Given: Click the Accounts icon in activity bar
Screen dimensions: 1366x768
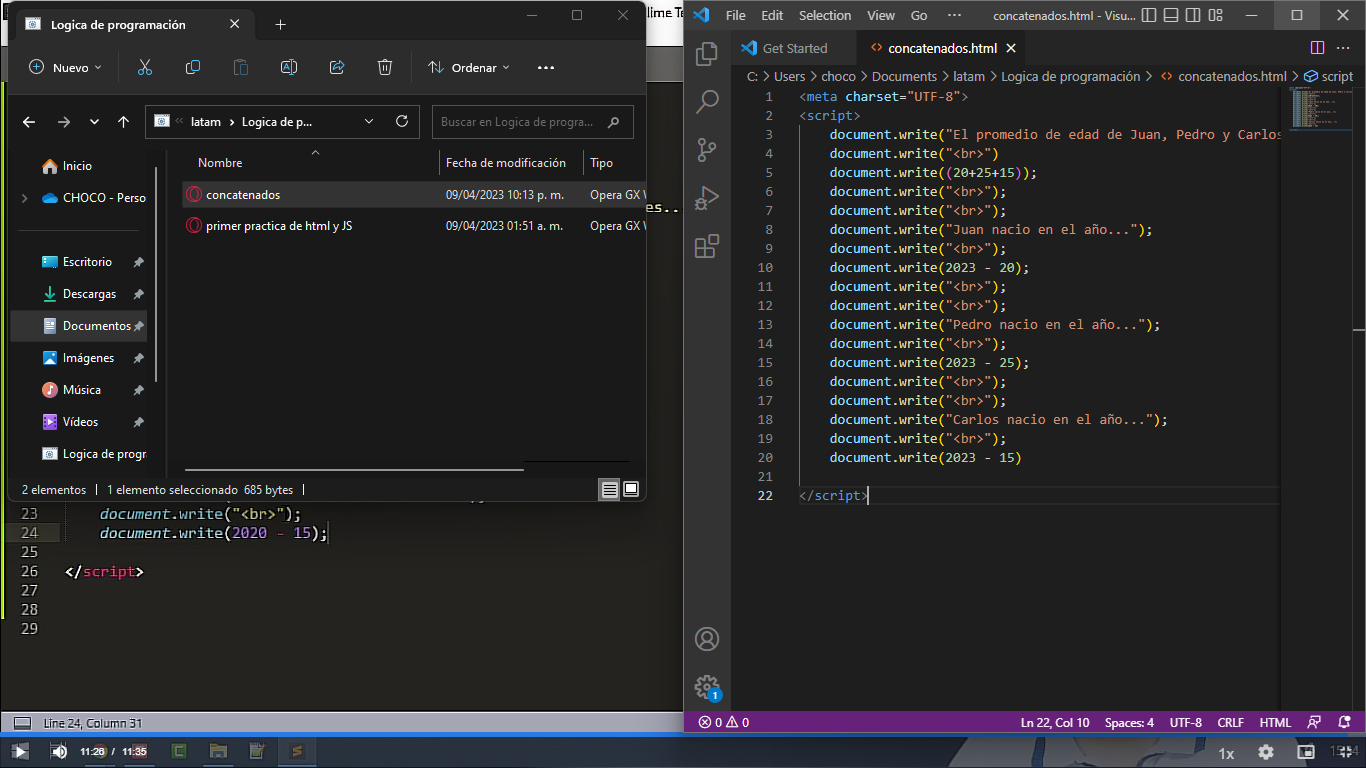Looking at the screenshot, I should pos(707,639).
